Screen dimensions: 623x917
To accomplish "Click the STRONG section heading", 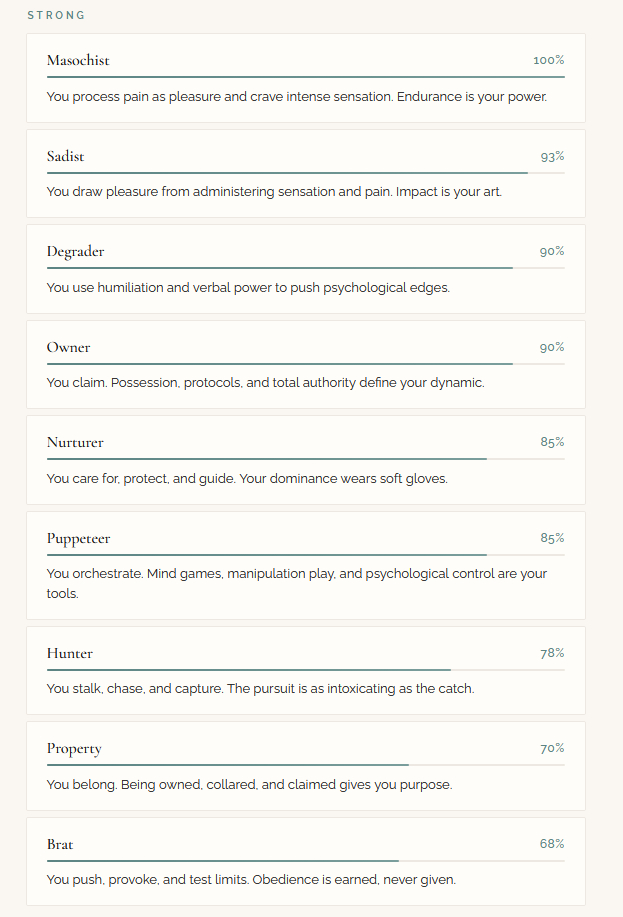I will click(x=56, y=16).
